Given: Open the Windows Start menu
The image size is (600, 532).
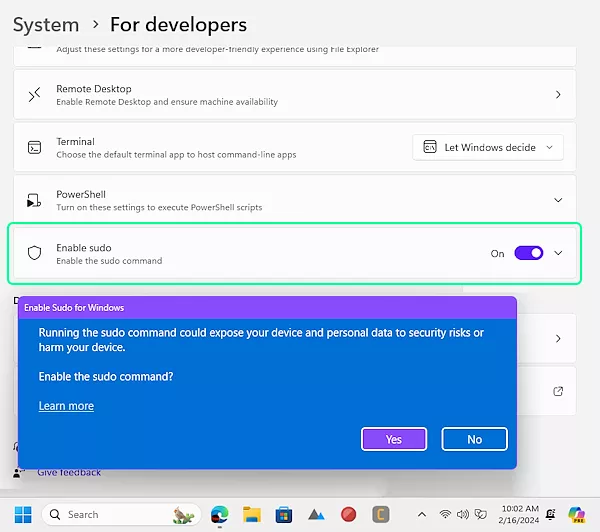Looking at the screenshot, I should click(x=22, y=514).
